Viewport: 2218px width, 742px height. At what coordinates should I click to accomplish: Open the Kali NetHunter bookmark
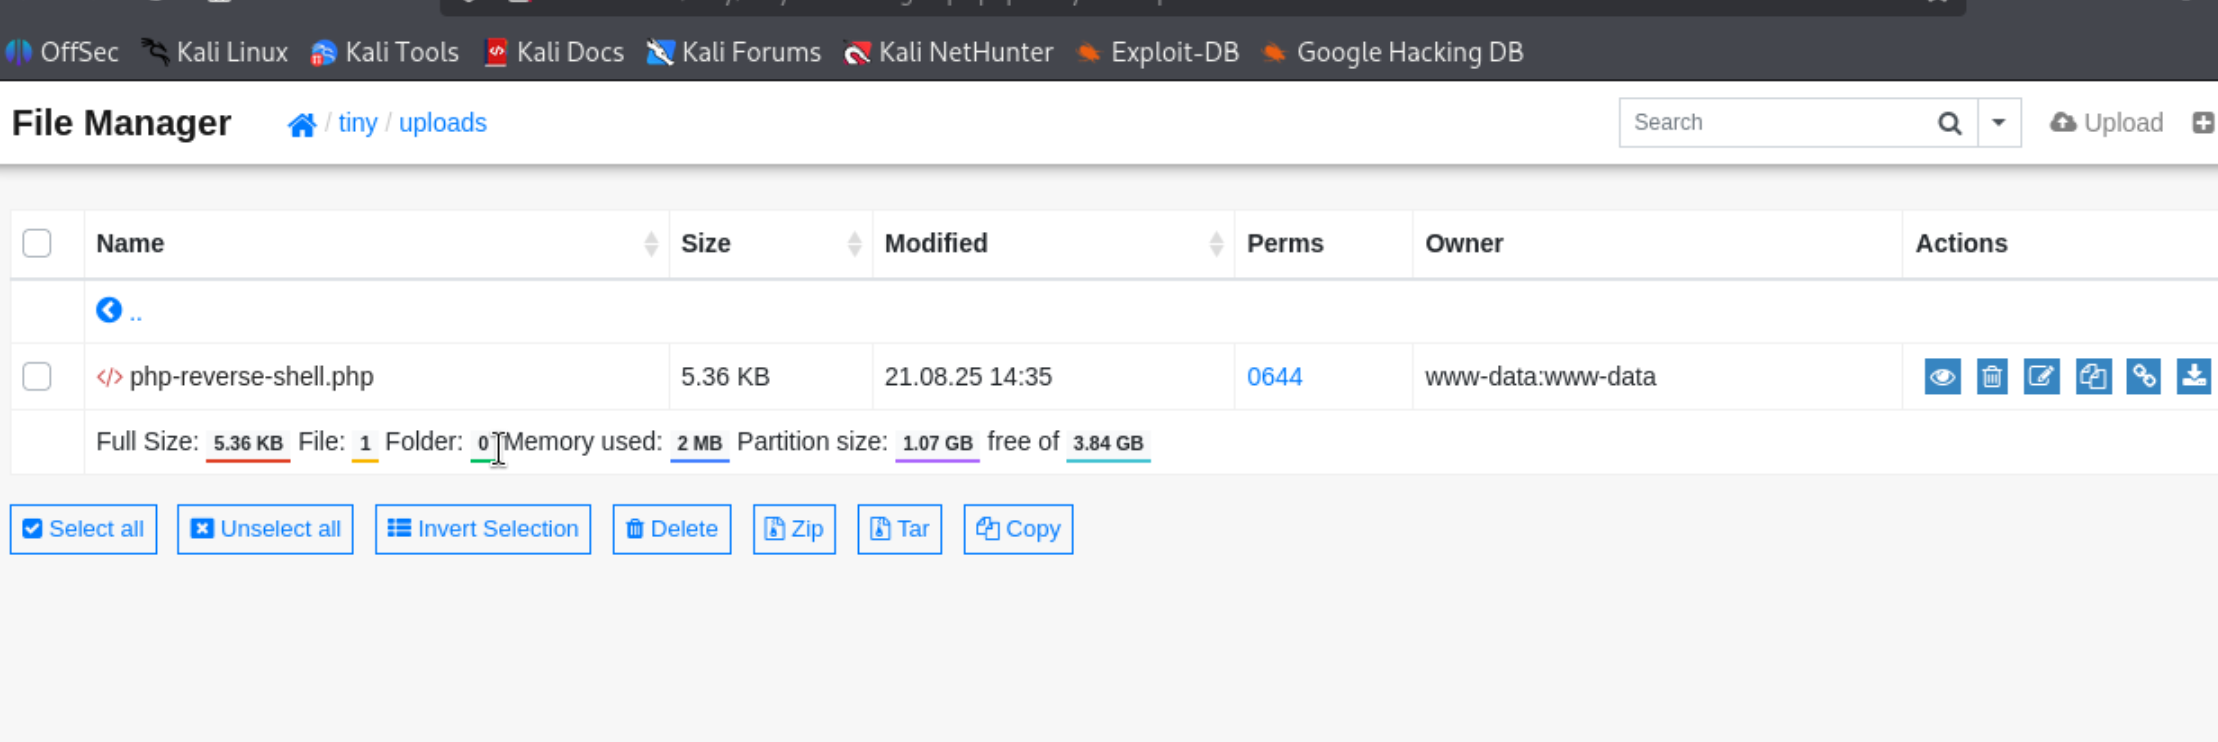(948, 52)
